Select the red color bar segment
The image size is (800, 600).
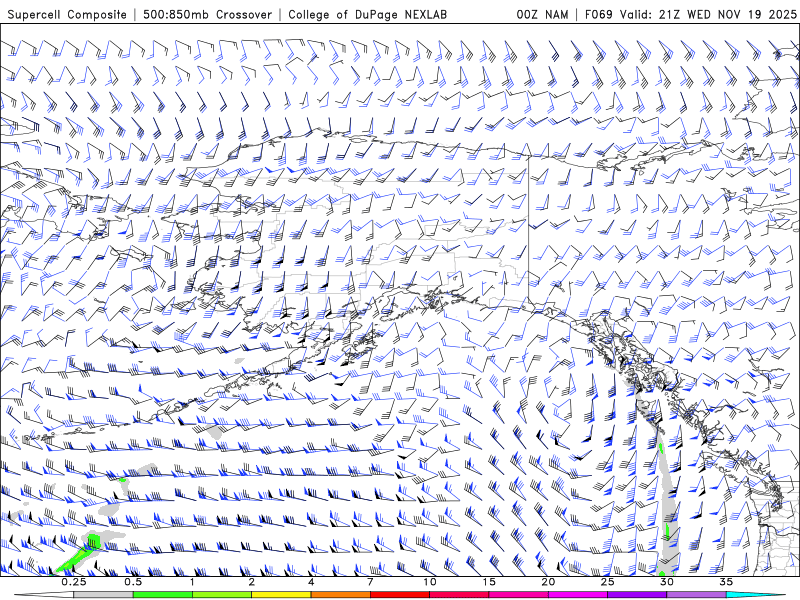click(x=400, y=595)
